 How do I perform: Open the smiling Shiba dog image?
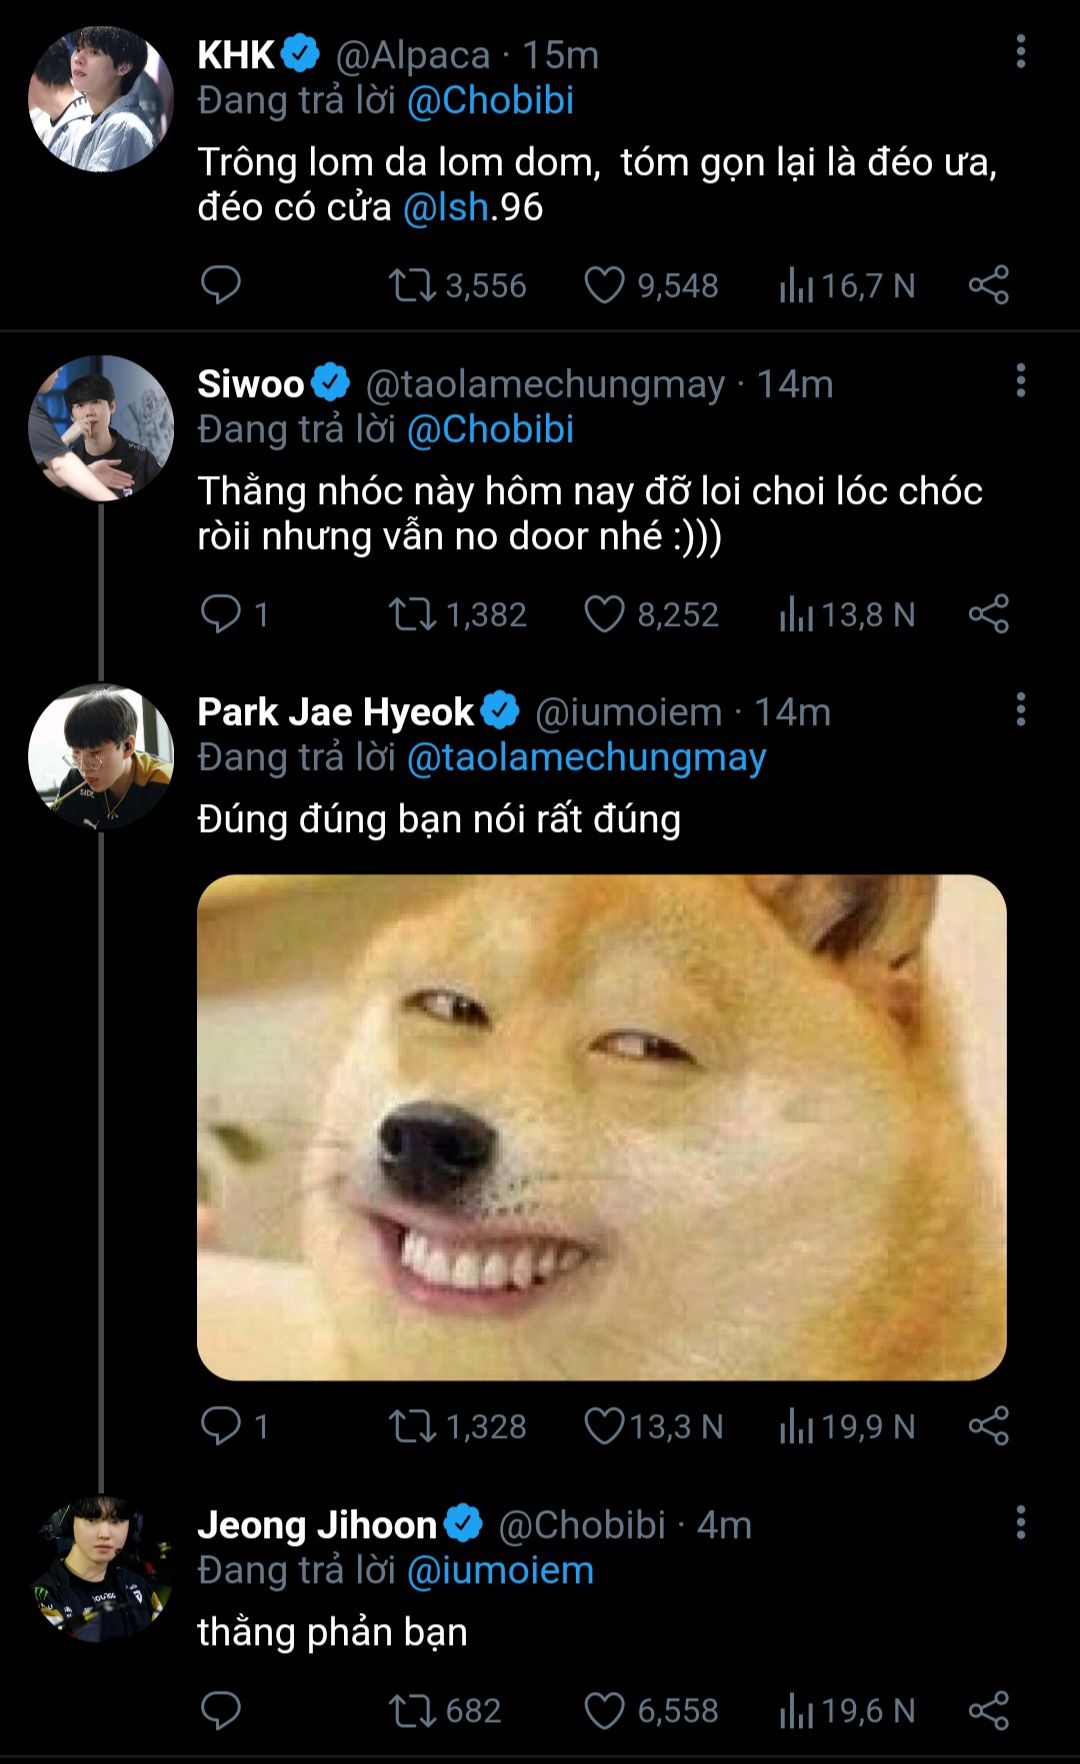(601, 1127)
